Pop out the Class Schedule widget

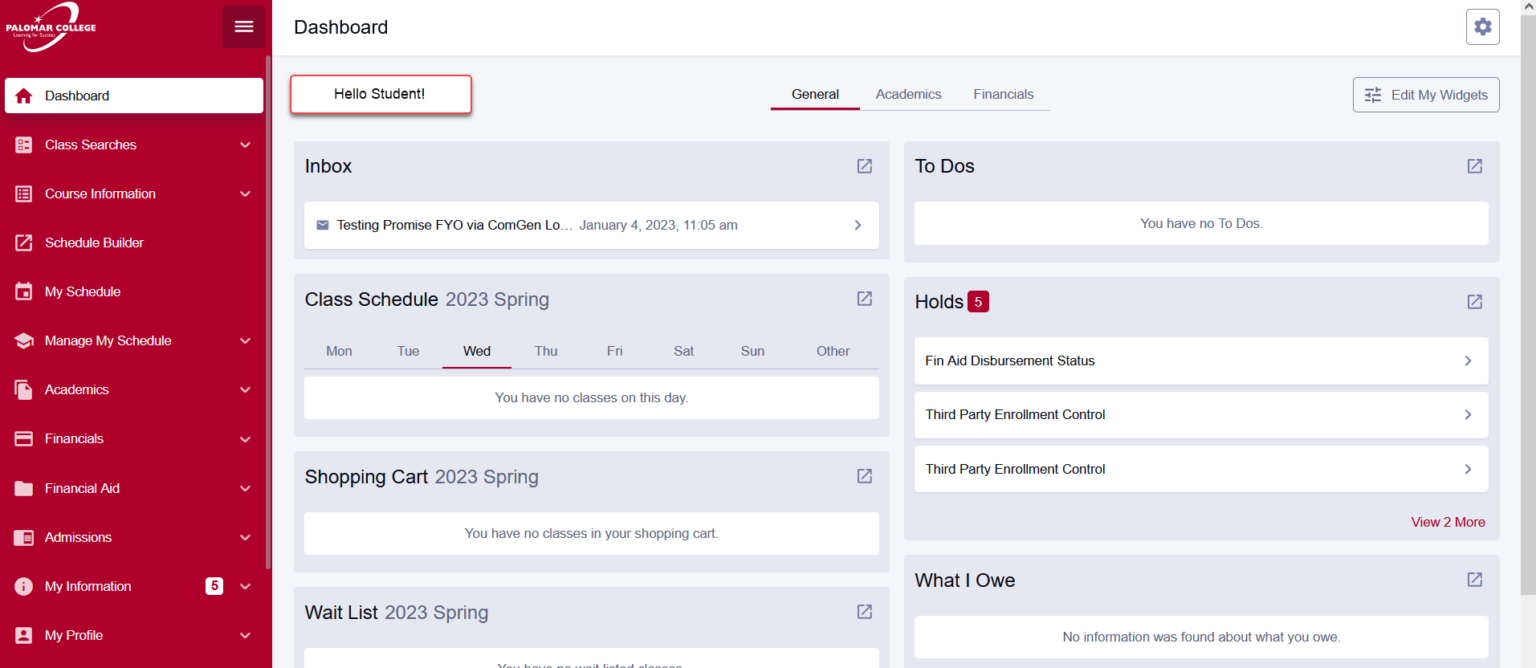coord(864,299)
